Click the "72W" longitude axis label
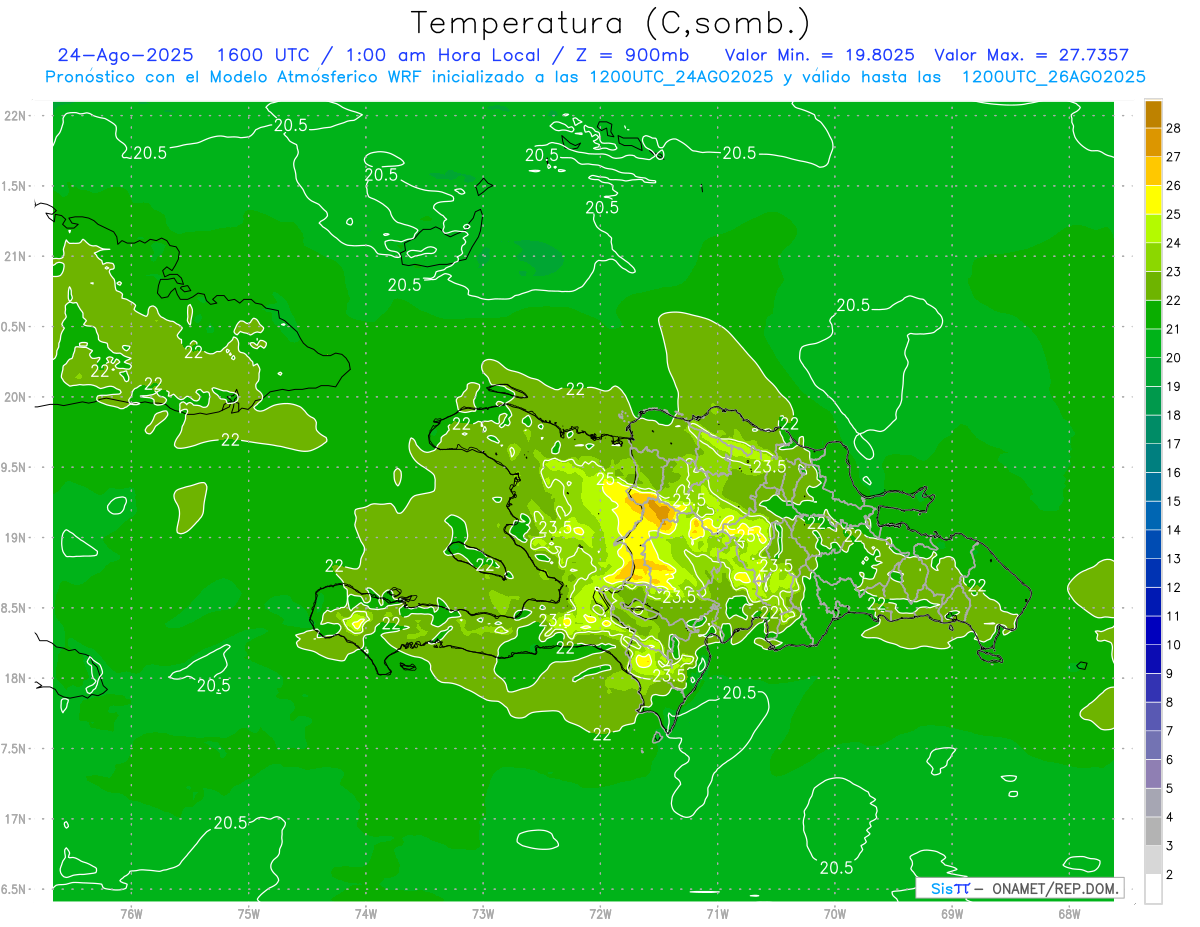 pos(600,913)
